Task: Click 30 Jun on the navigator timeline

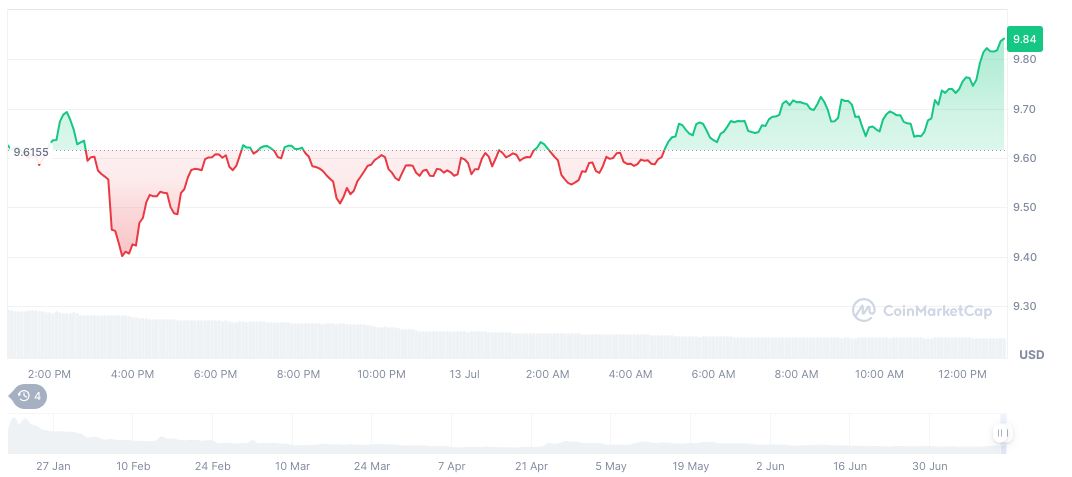Action: click(930, 466)
